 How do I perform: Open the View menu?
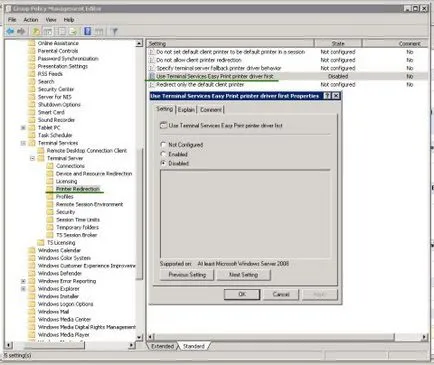(x=51, y=20)
